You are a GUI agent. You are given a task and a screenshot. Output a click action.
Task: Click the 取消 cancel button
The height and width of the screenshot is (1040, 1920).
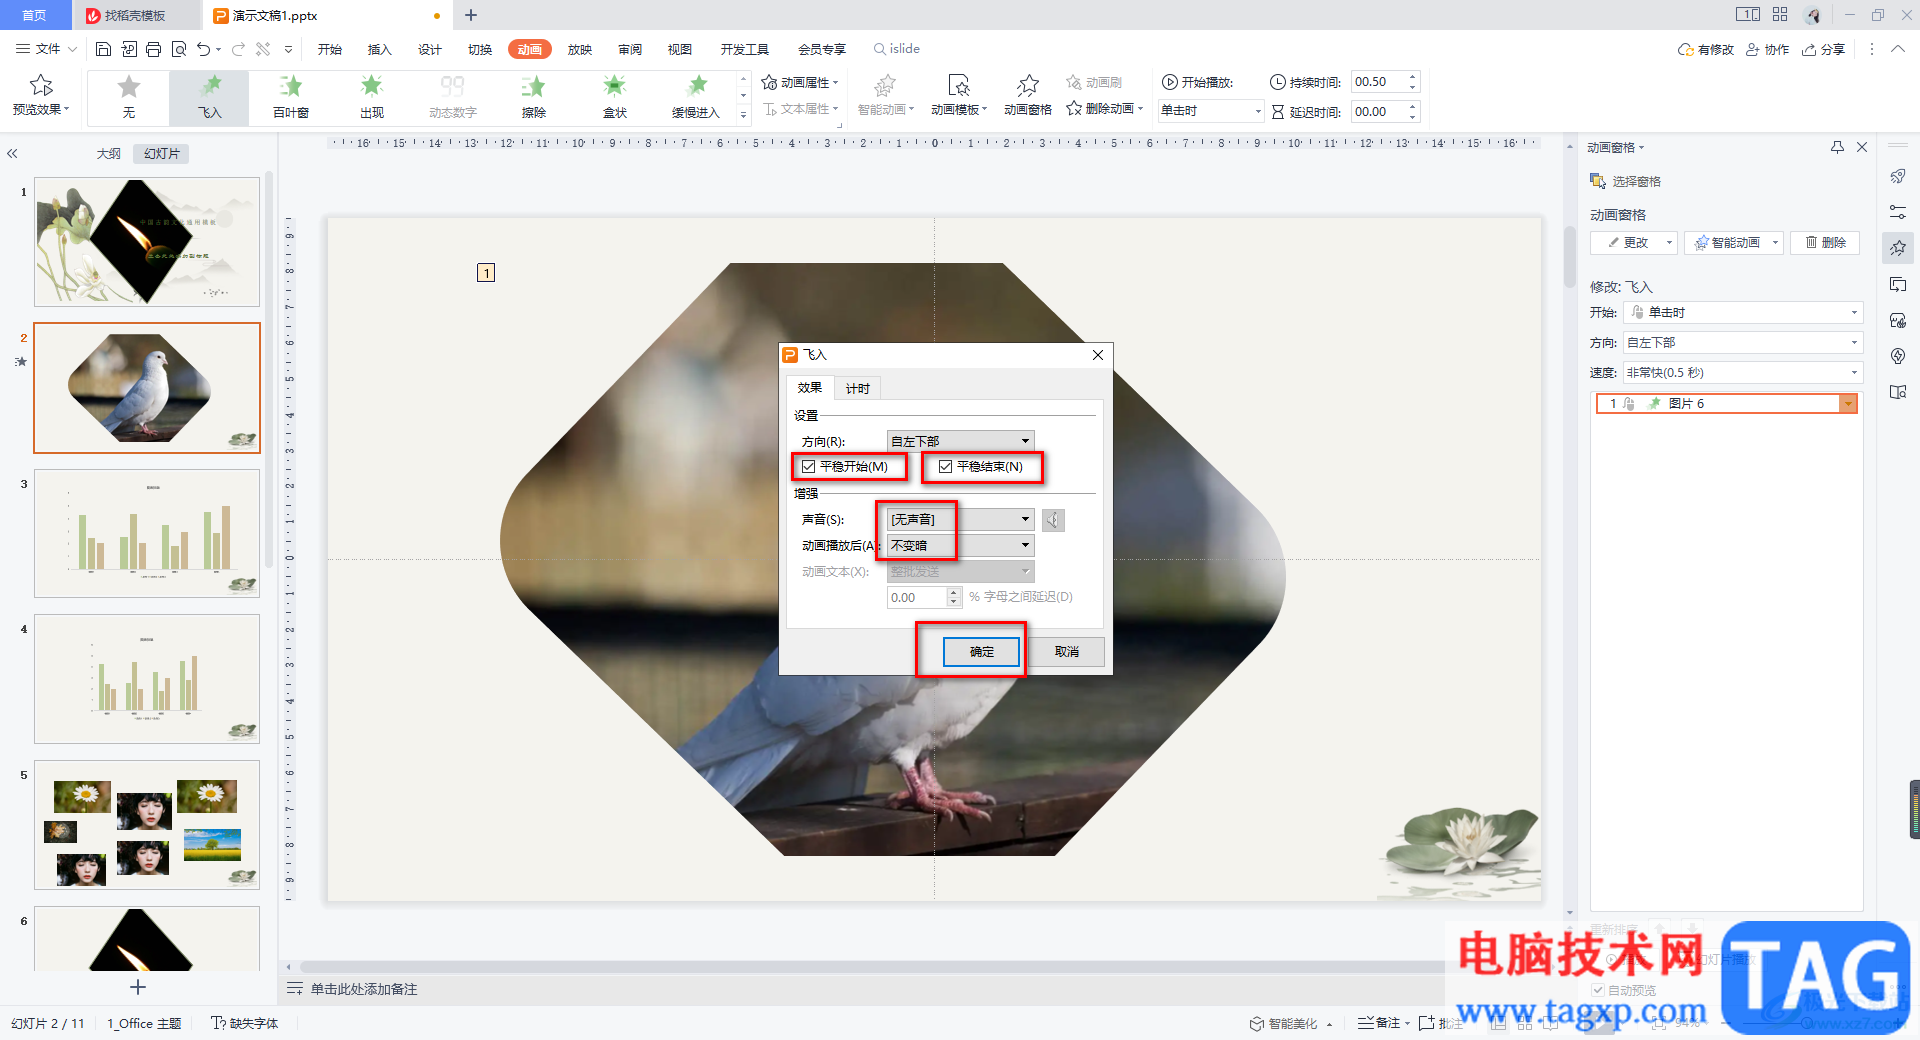coord(1067,652)
